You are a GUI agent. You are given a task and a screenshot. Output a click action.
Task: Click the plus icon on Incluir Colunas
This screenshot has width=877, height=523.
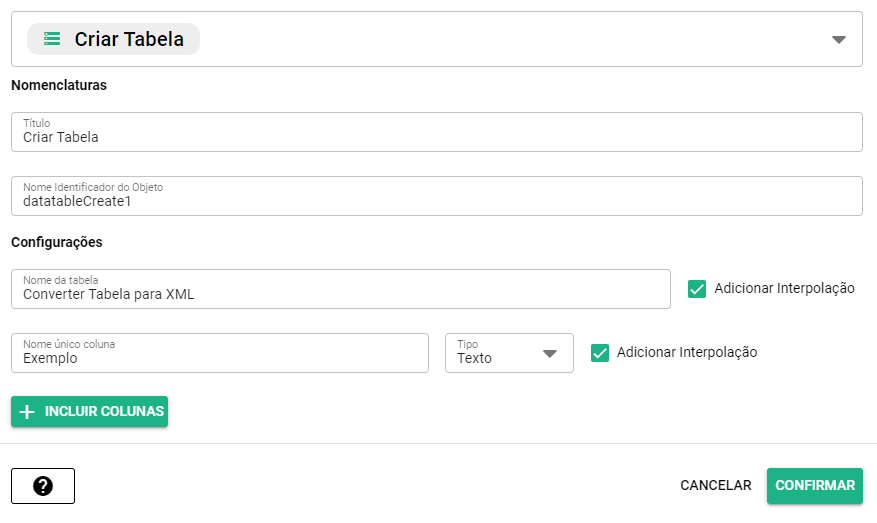[27, 412]
